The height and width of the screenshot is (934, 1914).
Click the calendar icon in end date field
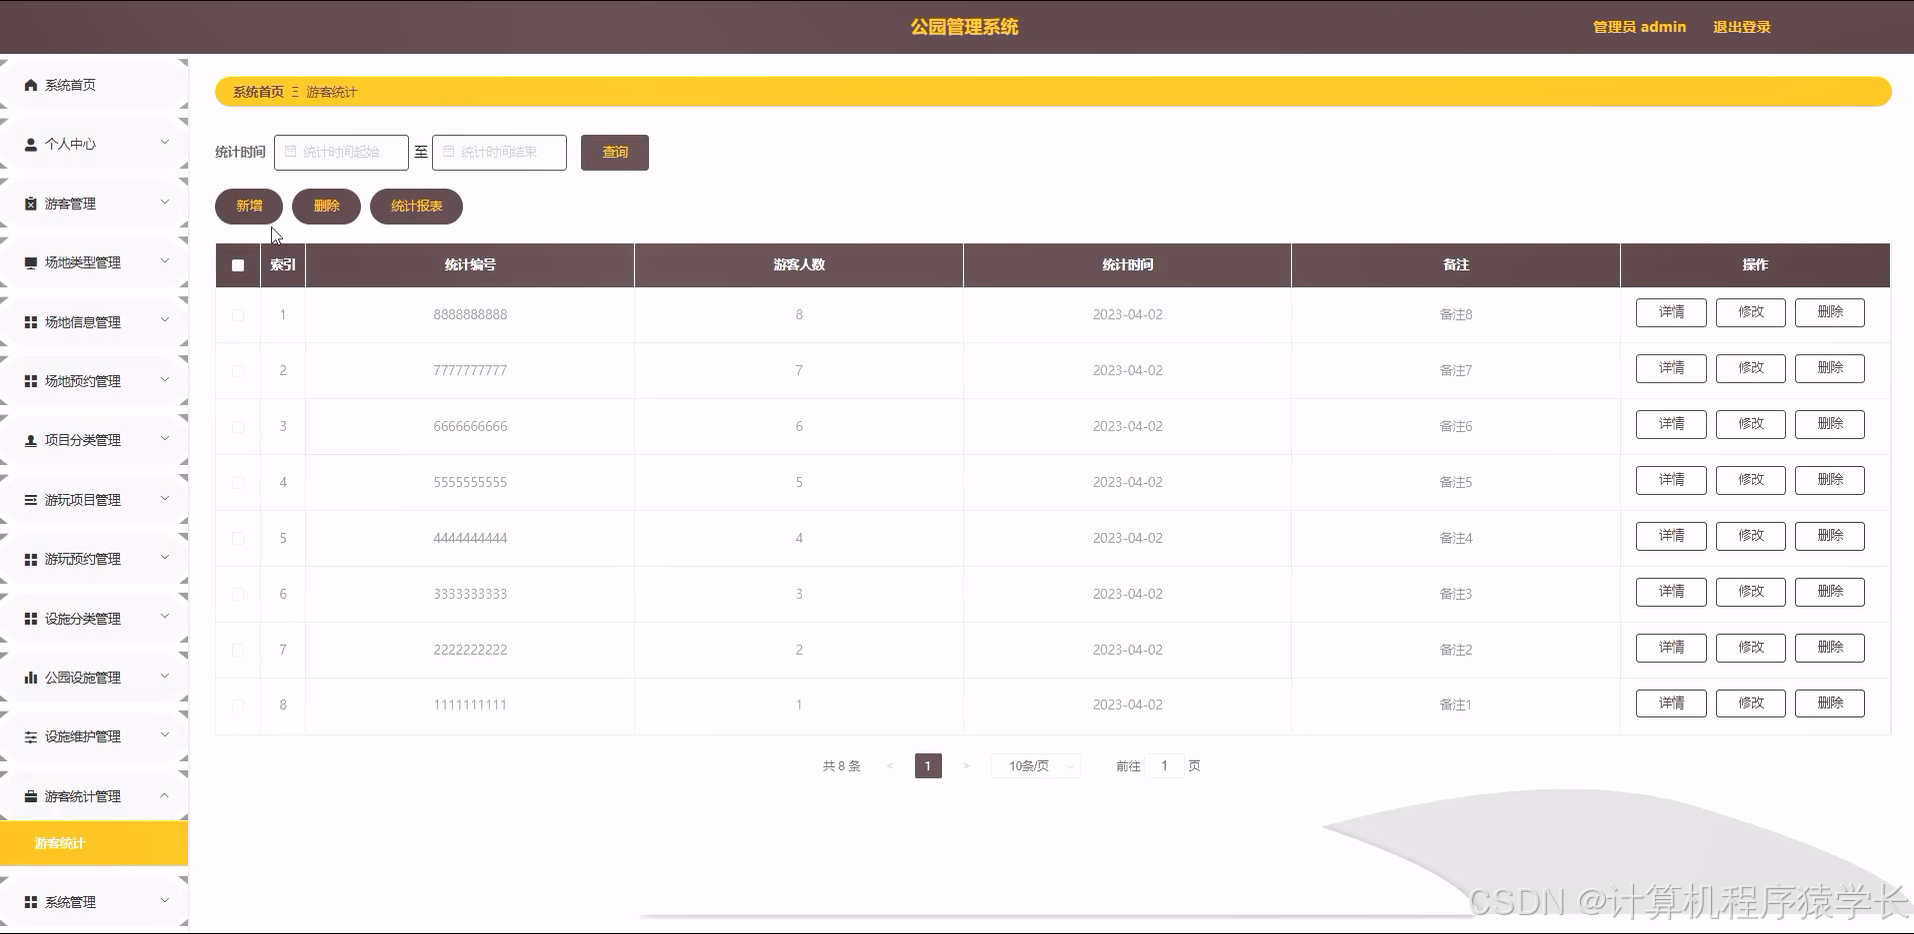(x=449, y=152)
